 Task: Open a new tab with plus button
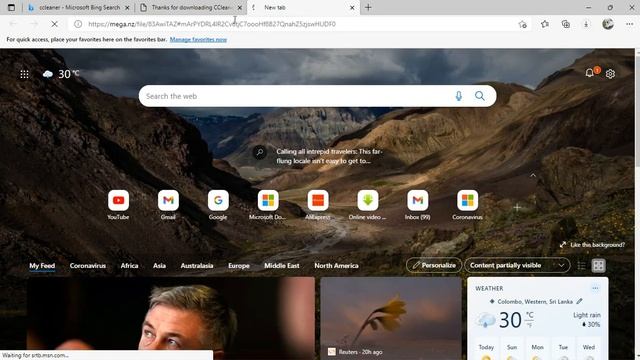point(368,7)
